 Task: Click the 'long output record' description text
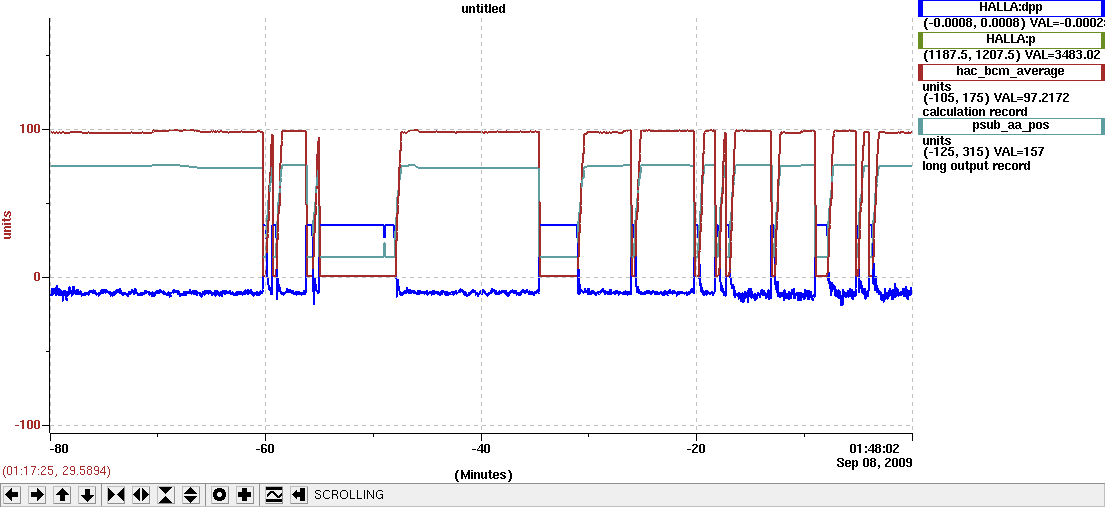point(976,166)
